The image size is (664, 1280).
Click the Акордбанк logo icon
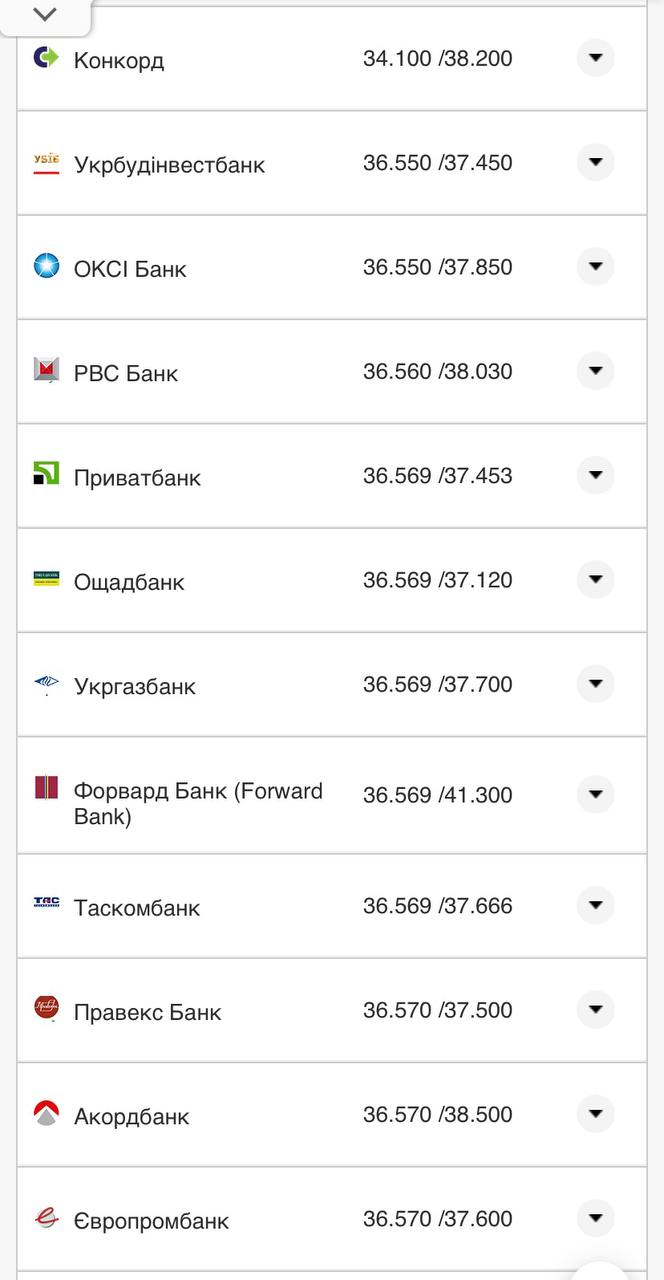pyautogui.click(x=46, y=1114)
